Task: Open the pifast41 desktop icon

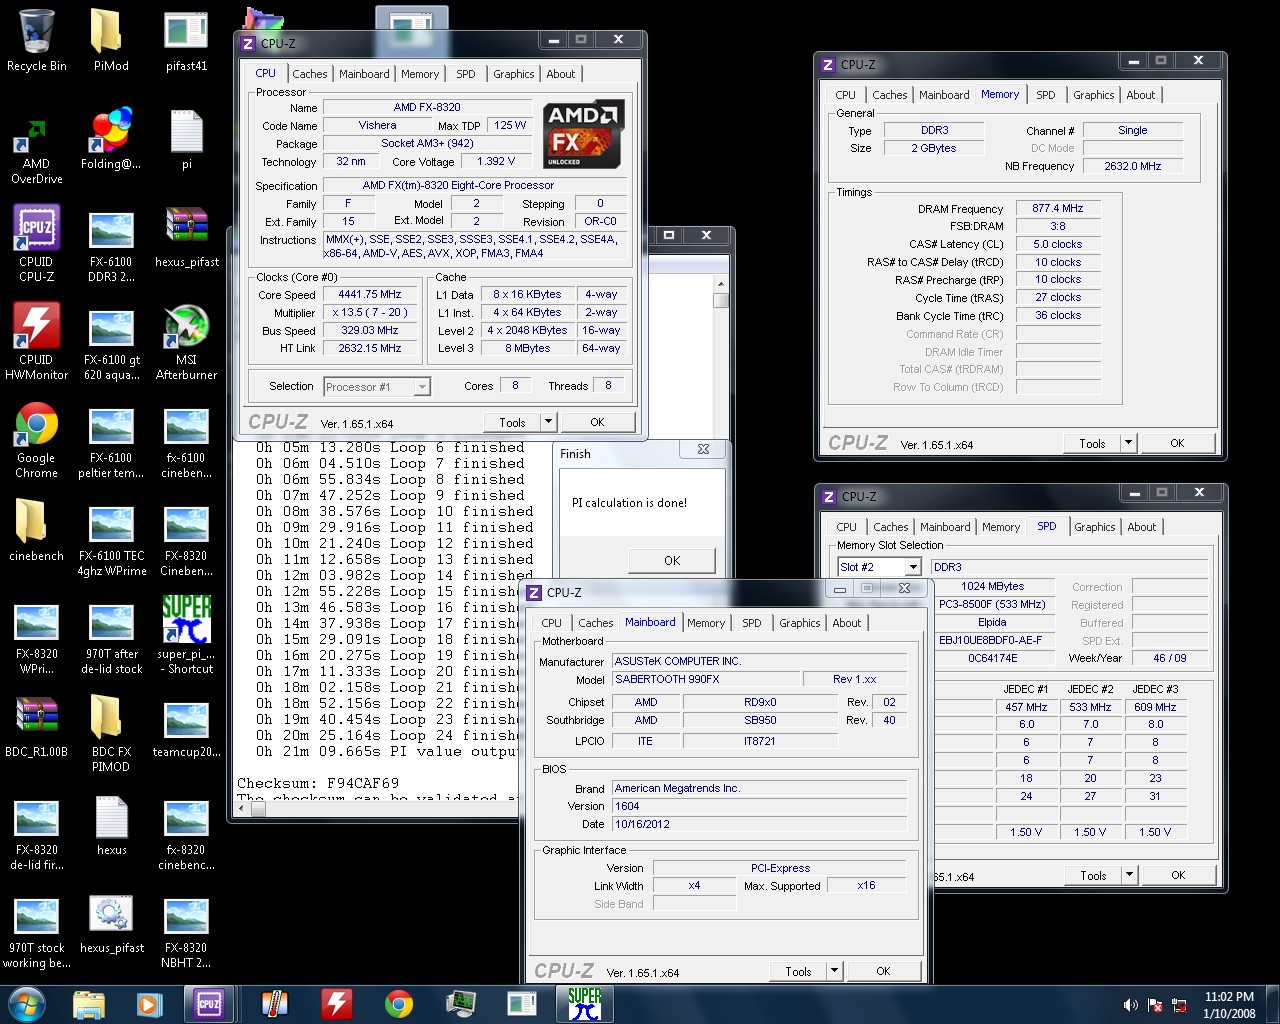Action: (x=186, y=40)
